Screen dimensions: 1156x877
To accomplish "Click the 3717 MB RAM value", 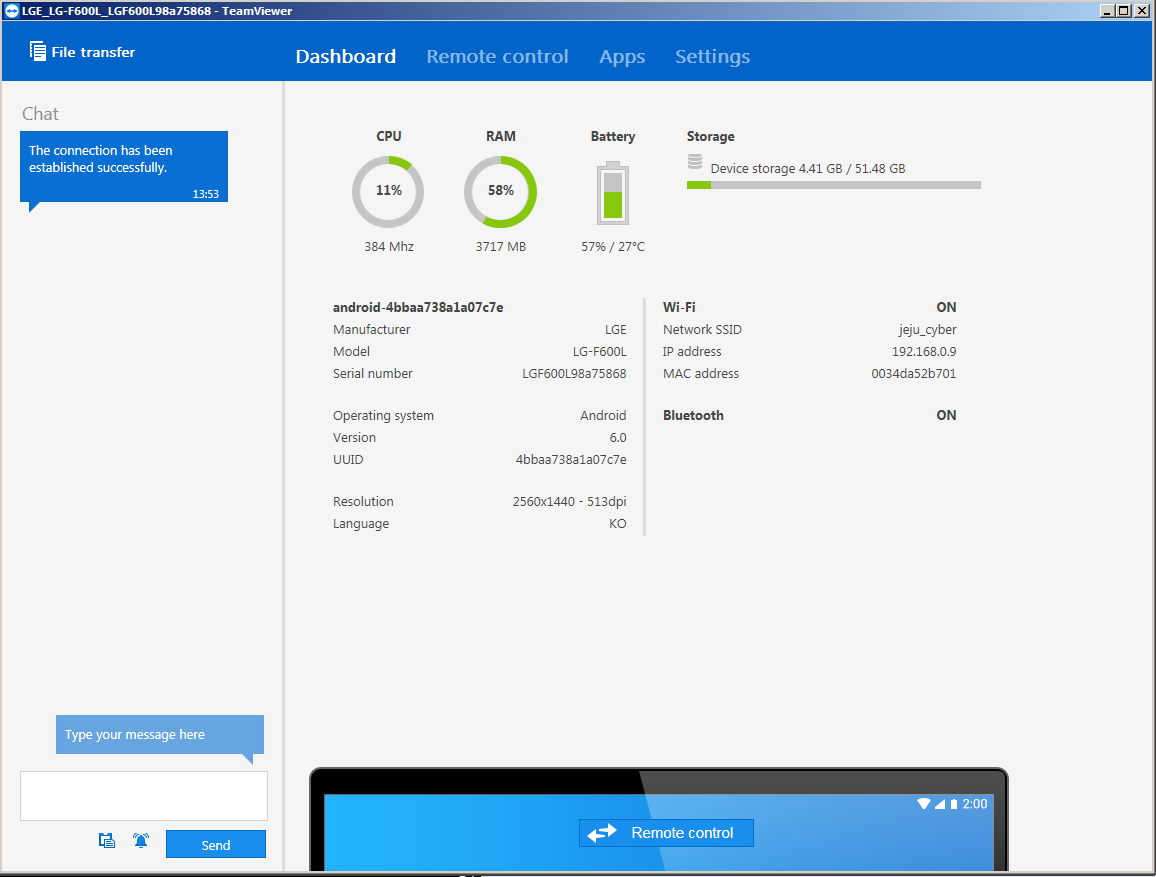I will (x=501, y=247).
